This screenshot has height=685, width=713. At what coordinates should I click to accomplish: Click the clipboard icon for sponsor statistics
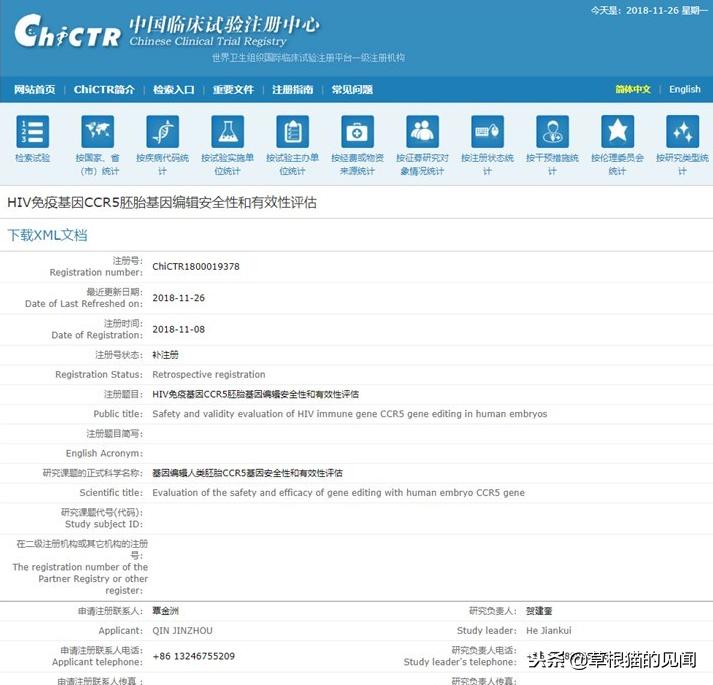pyautogui.click(x=292, y=131)
